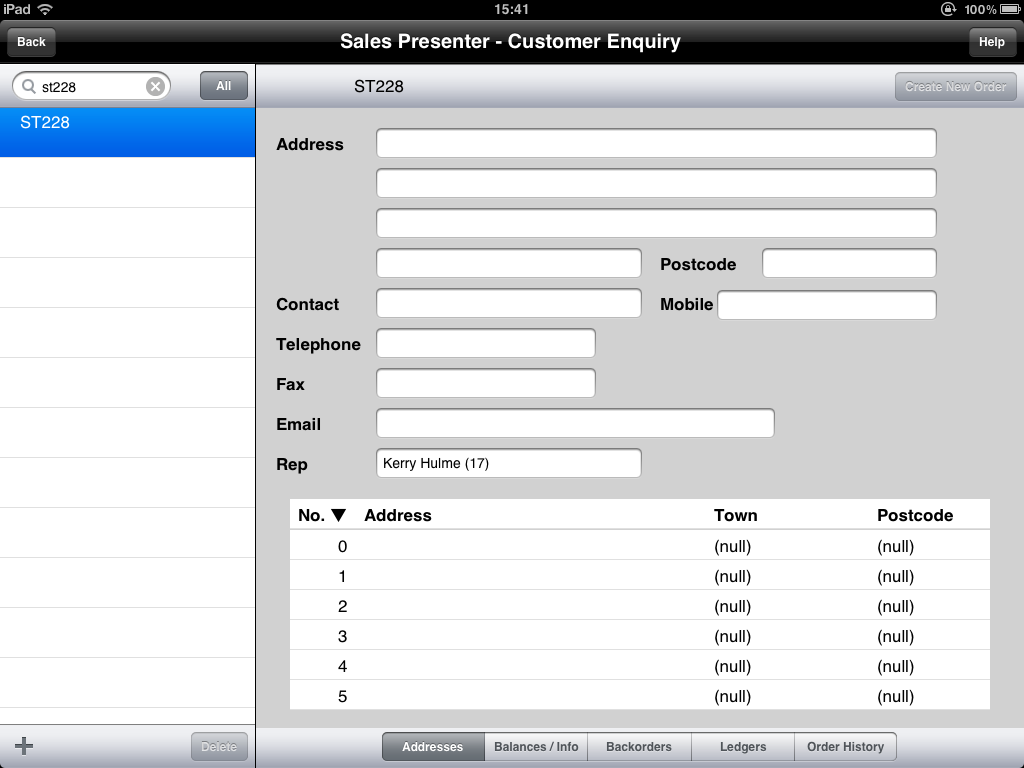The width and height of the screenshot is (1024, 768).
Task: Tap the magnifying glass search icon
Action: (28, 87)
